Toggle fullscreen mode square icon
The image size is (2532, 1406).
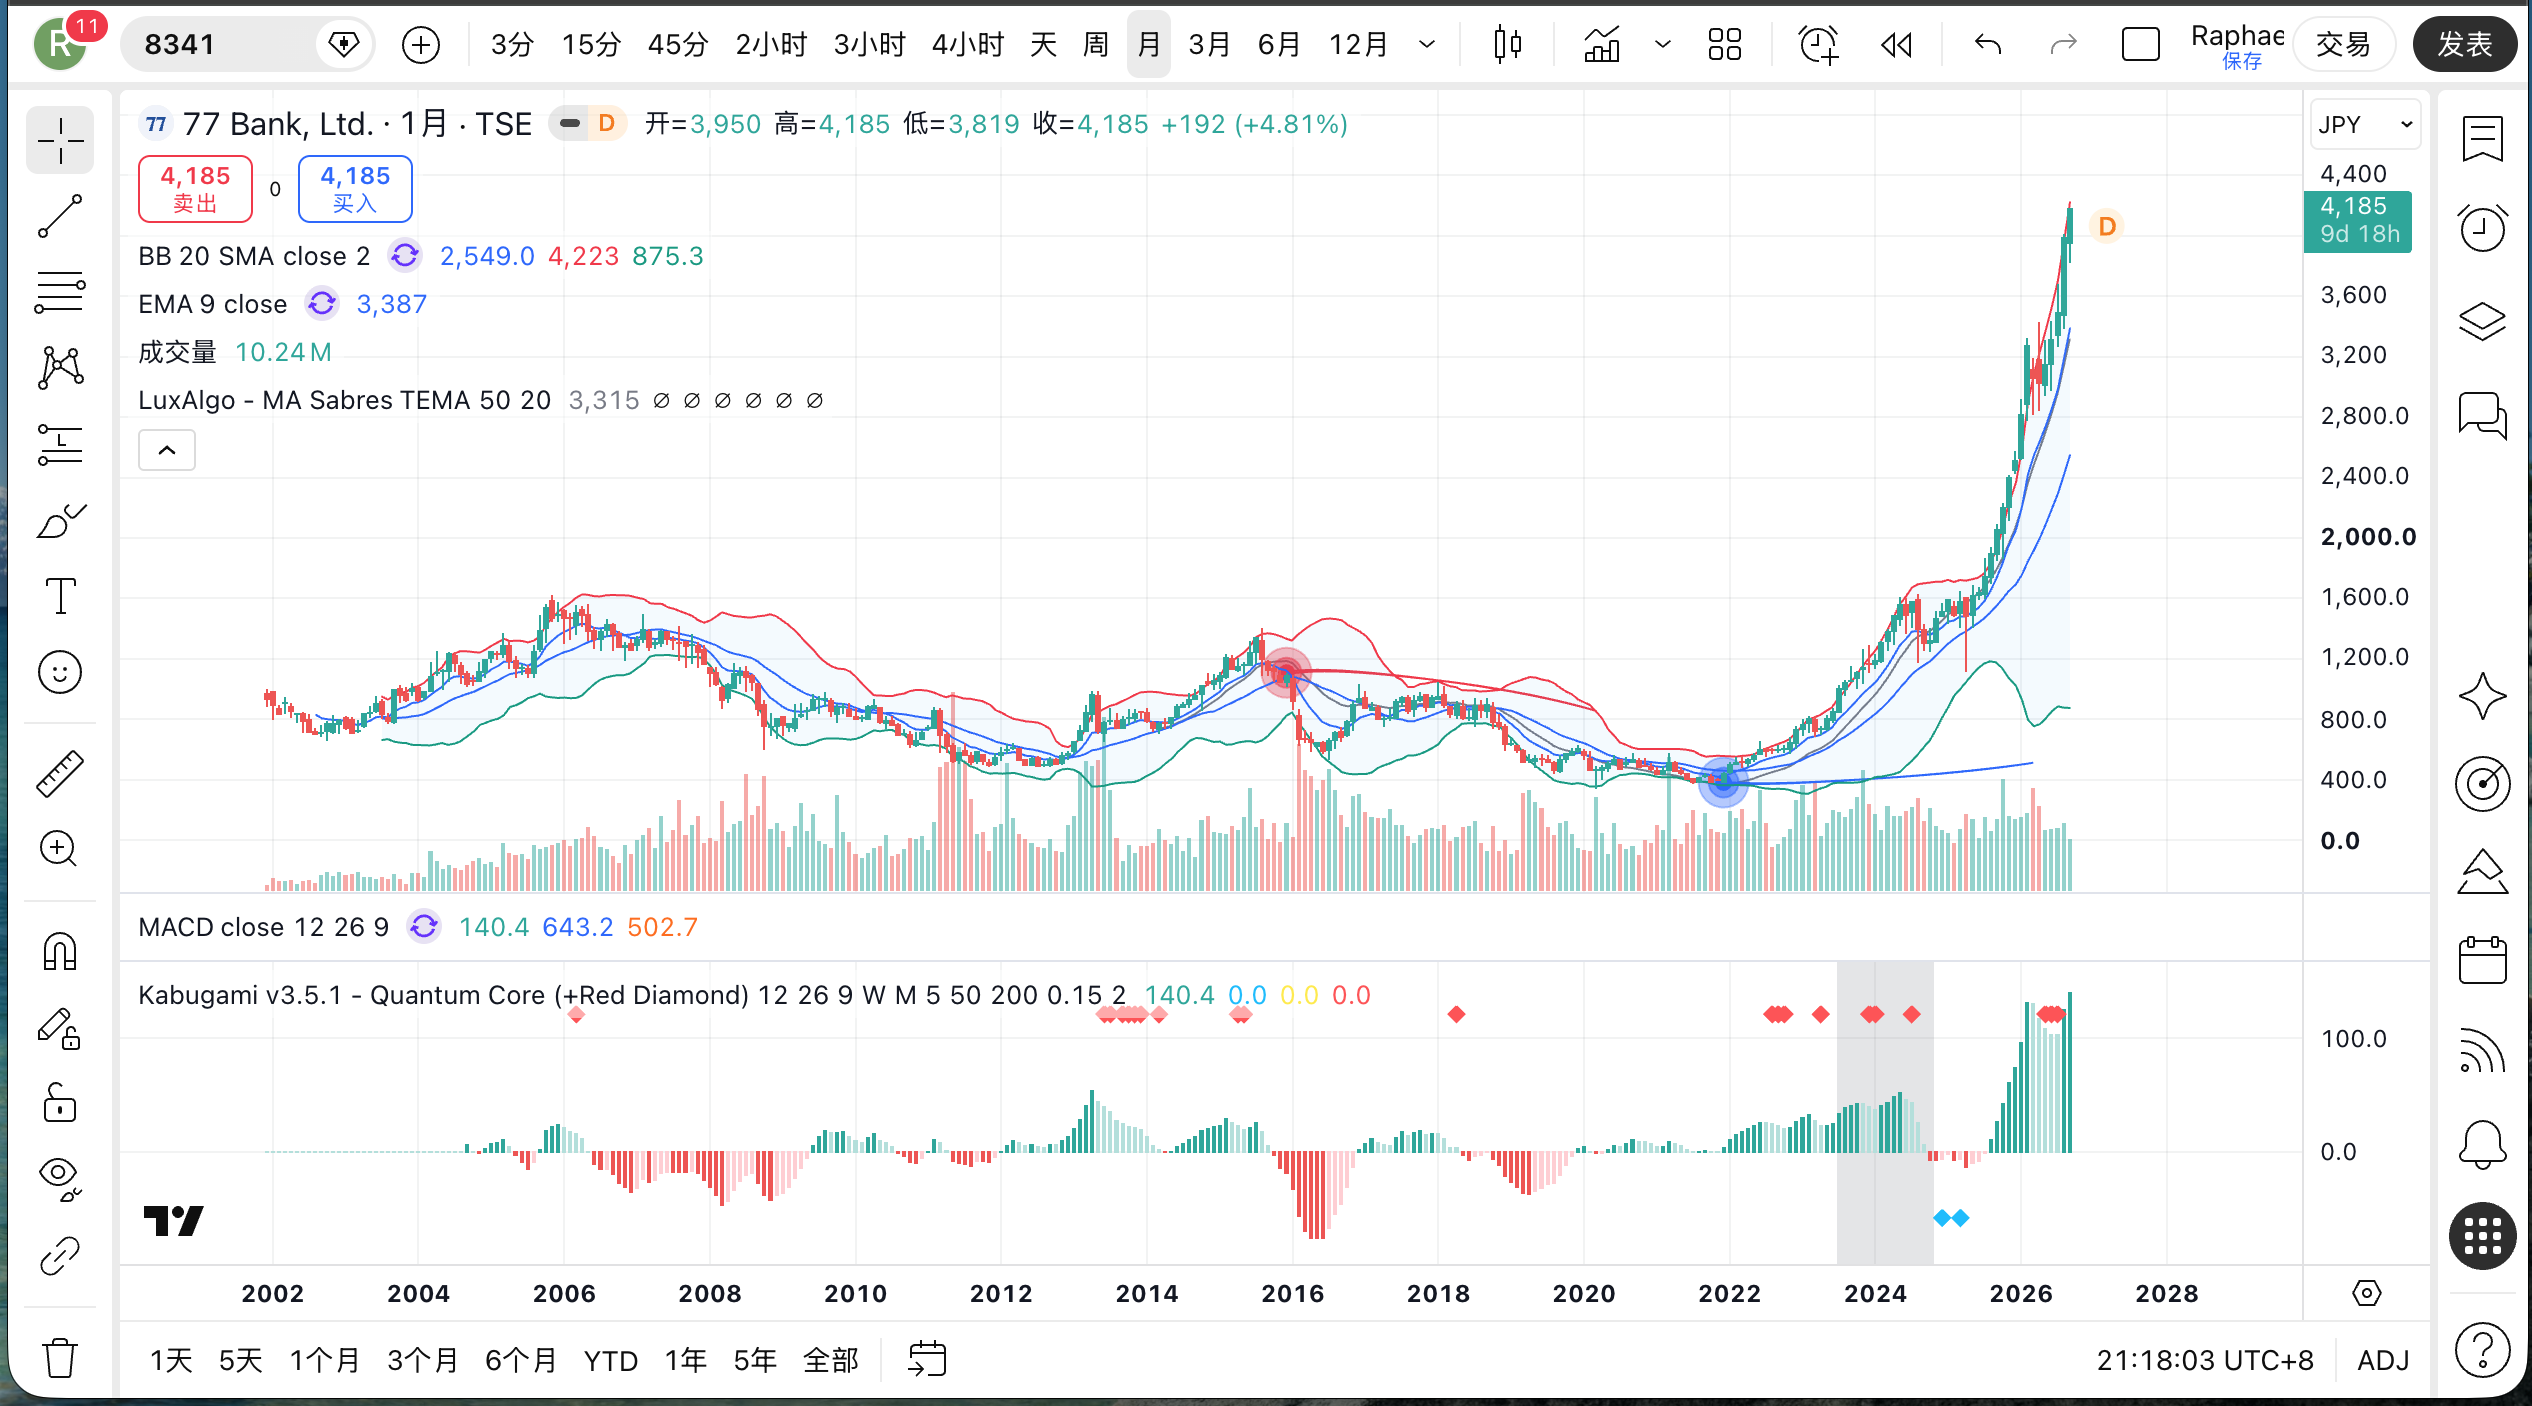pos(2140,45)
